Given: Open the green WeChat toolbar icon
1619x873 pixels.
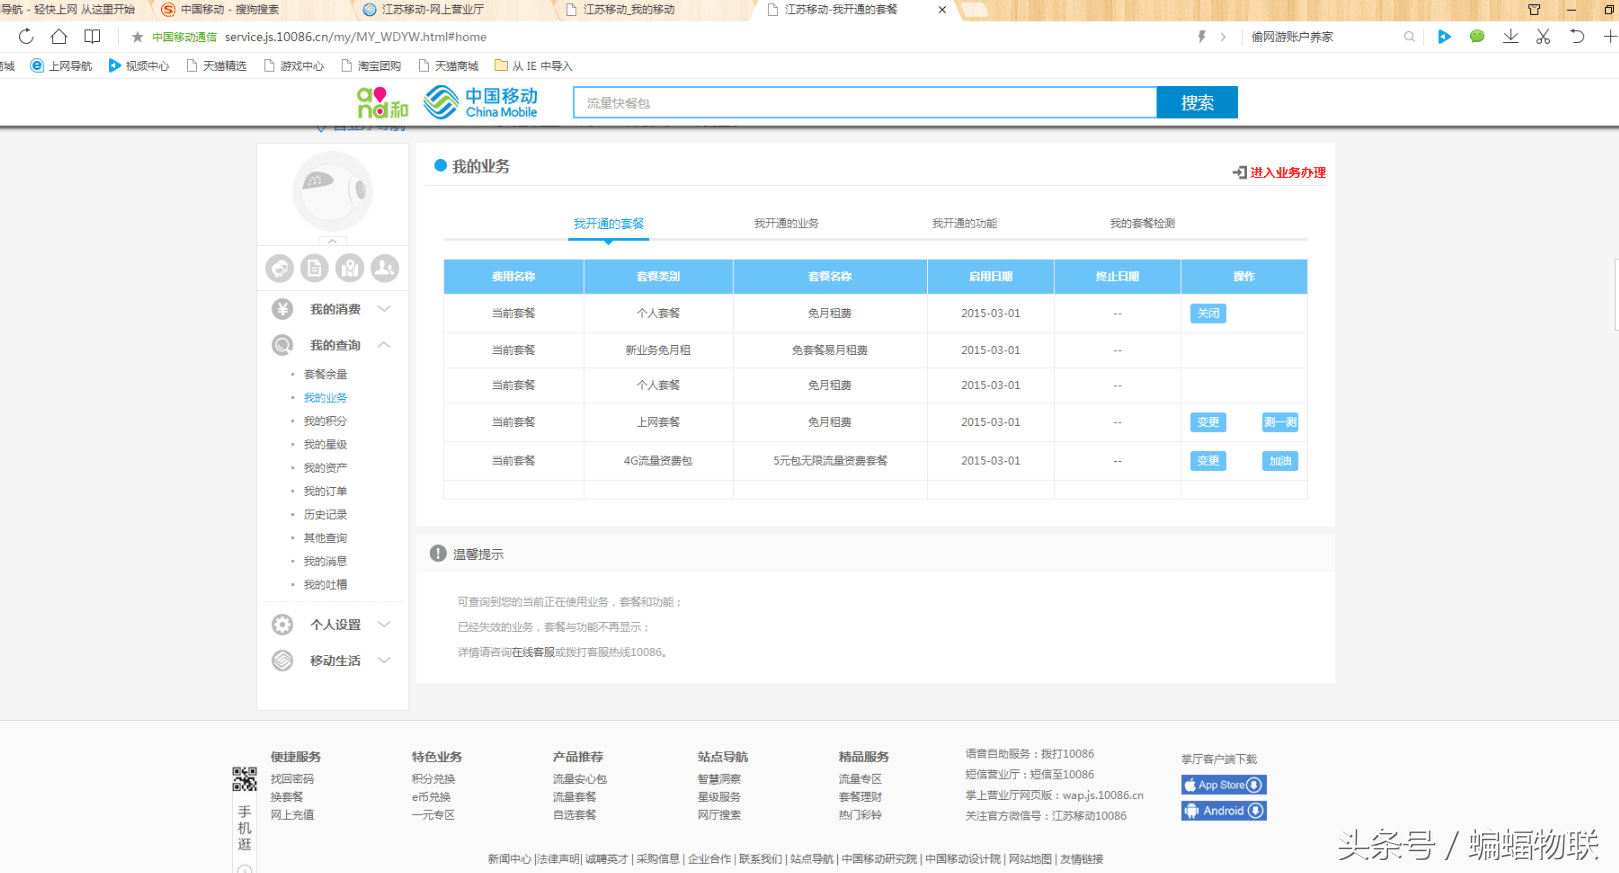Looking at the screenshot, I should pyautogui.click(x=1477, y=37).
